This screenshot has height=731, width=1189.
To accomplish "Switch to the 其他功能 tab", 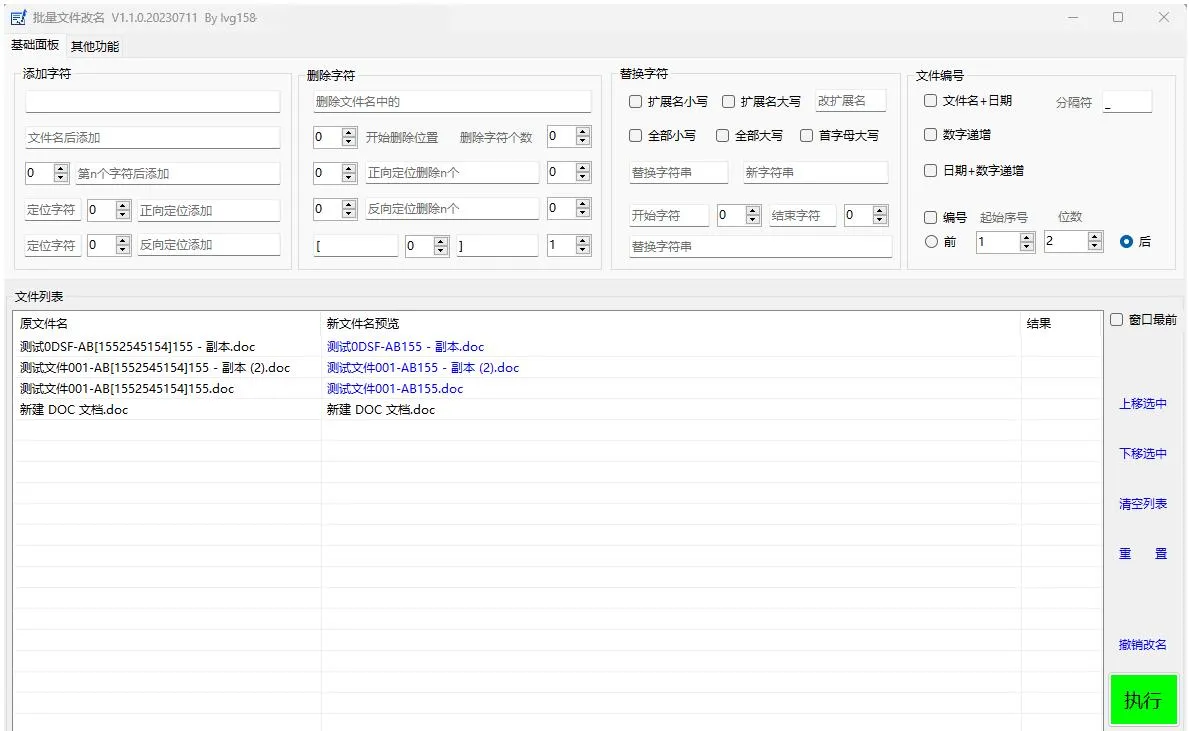I will coord(94,45).
